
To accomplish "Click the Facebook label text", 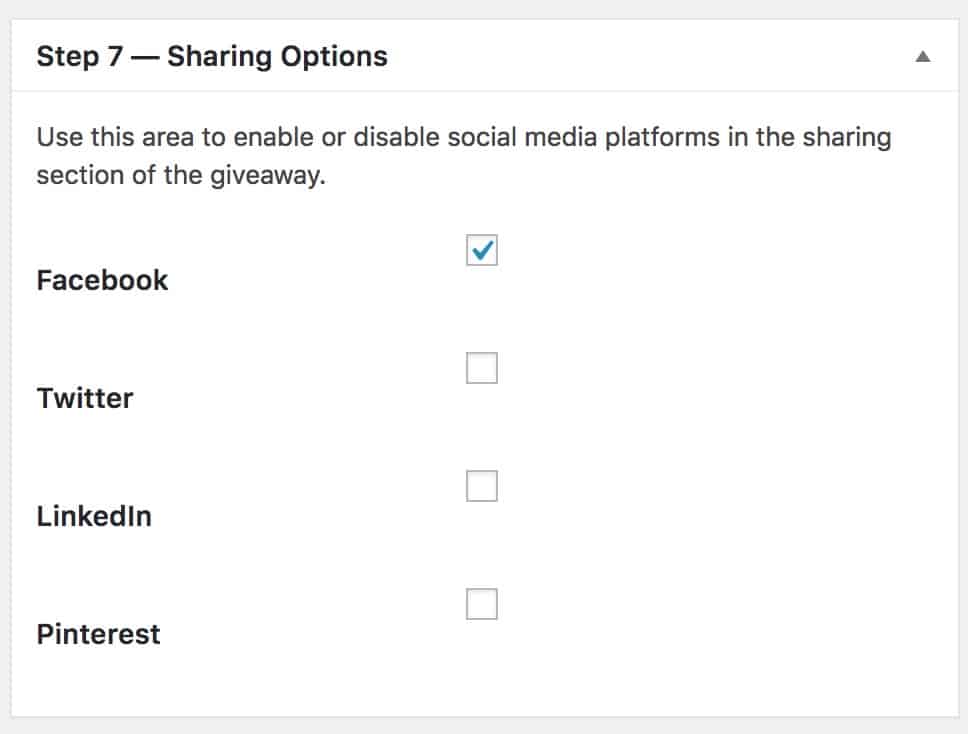I will [x=101, y=280].
